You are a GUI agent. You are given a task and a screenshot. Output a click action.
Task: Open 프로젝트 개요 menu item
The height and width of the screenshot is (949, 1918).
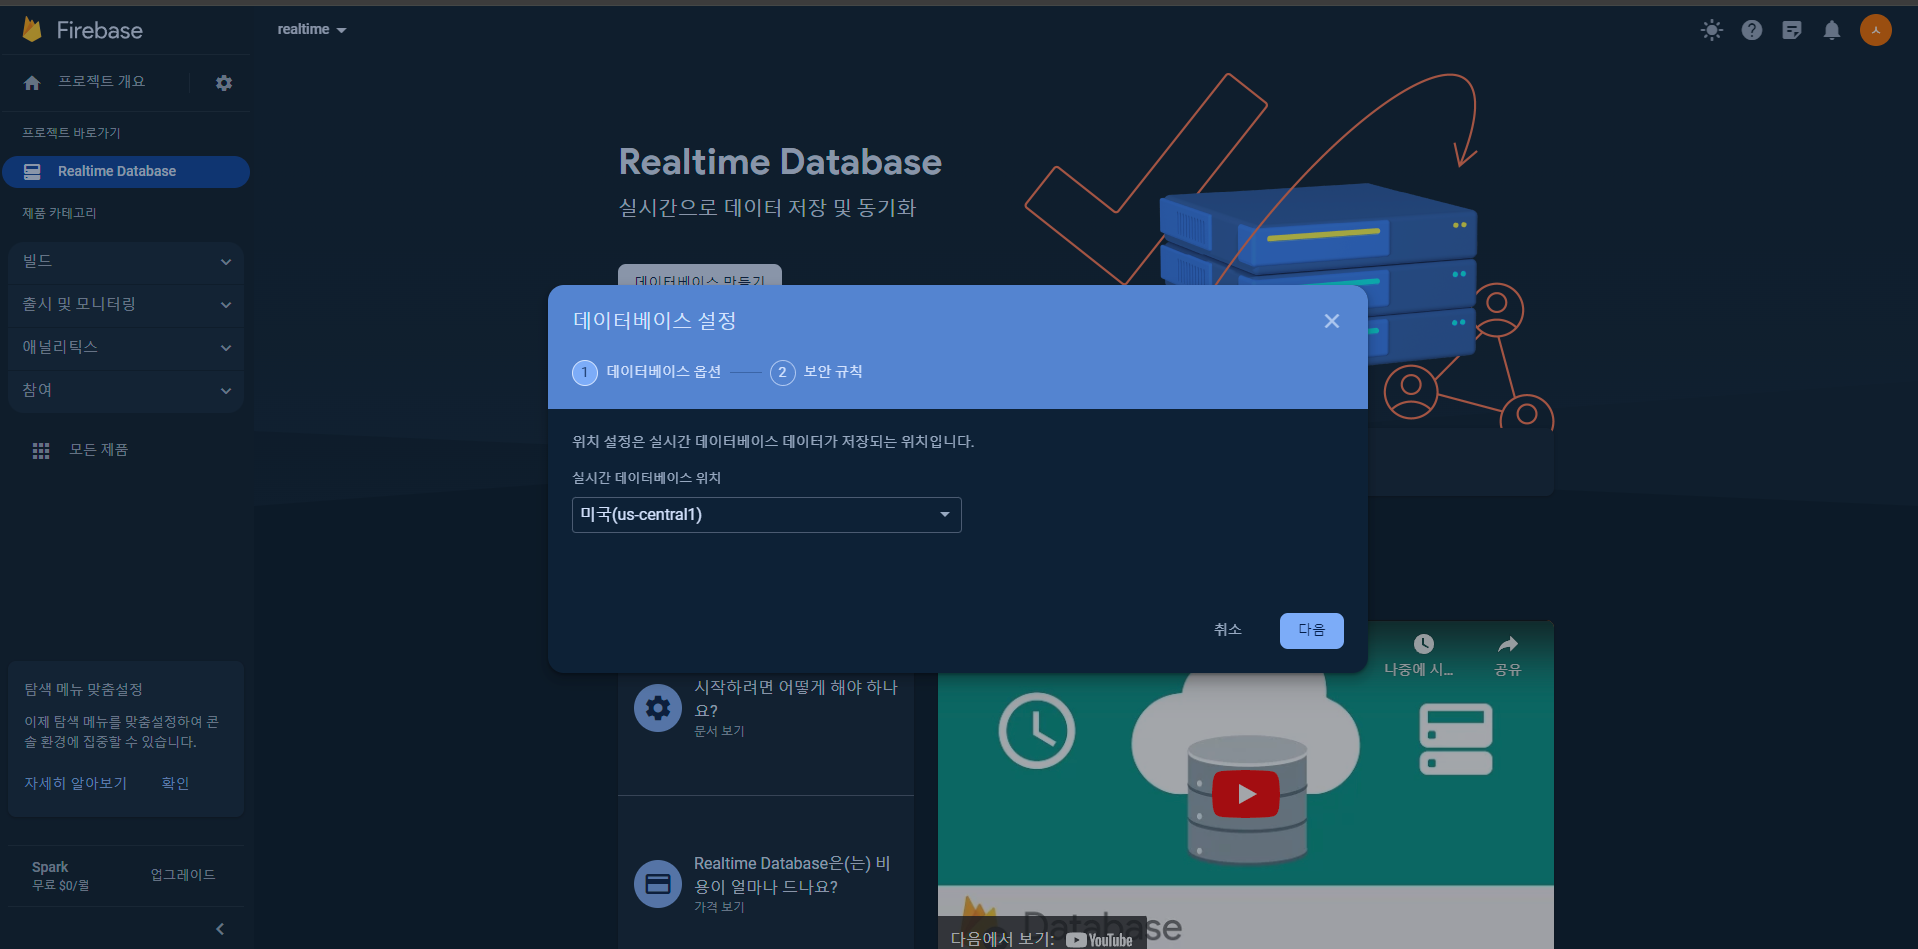point(101,82)
